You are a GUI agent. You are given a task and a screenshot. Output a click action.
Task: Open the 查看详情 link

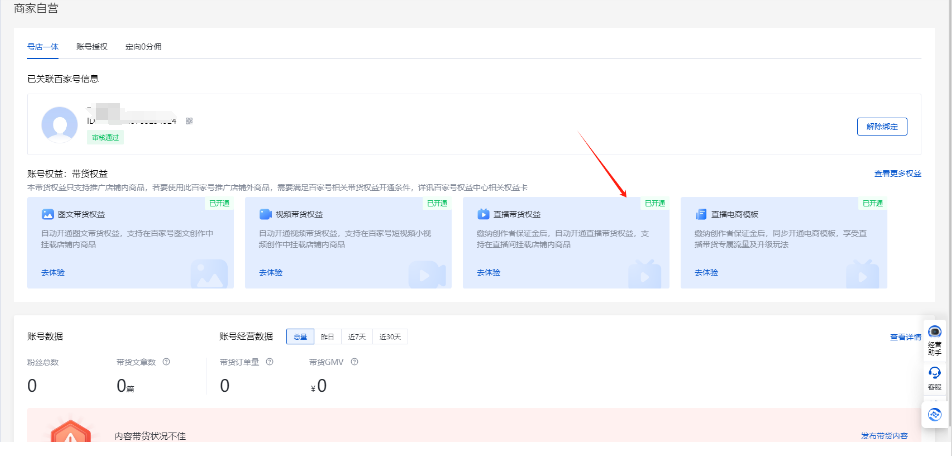(x=905, y=337)
